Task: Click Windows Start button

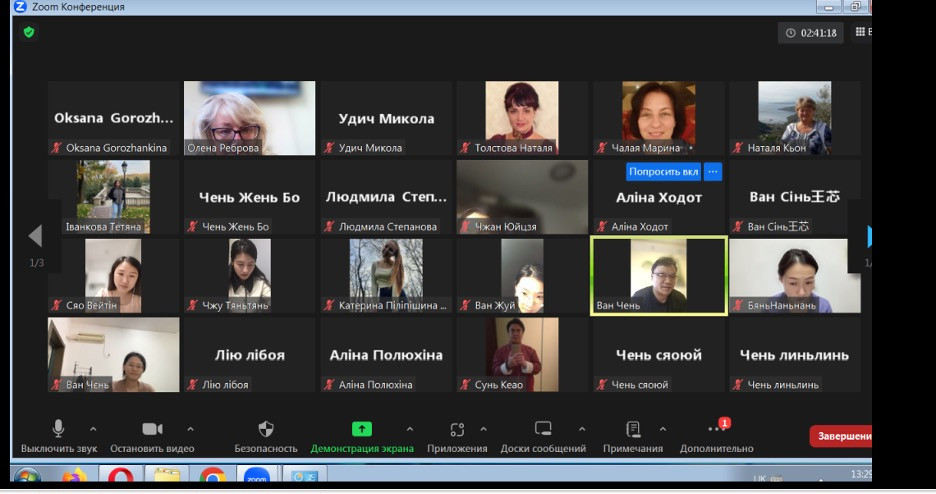Action: pyautogui.click(x=27, y=477)
